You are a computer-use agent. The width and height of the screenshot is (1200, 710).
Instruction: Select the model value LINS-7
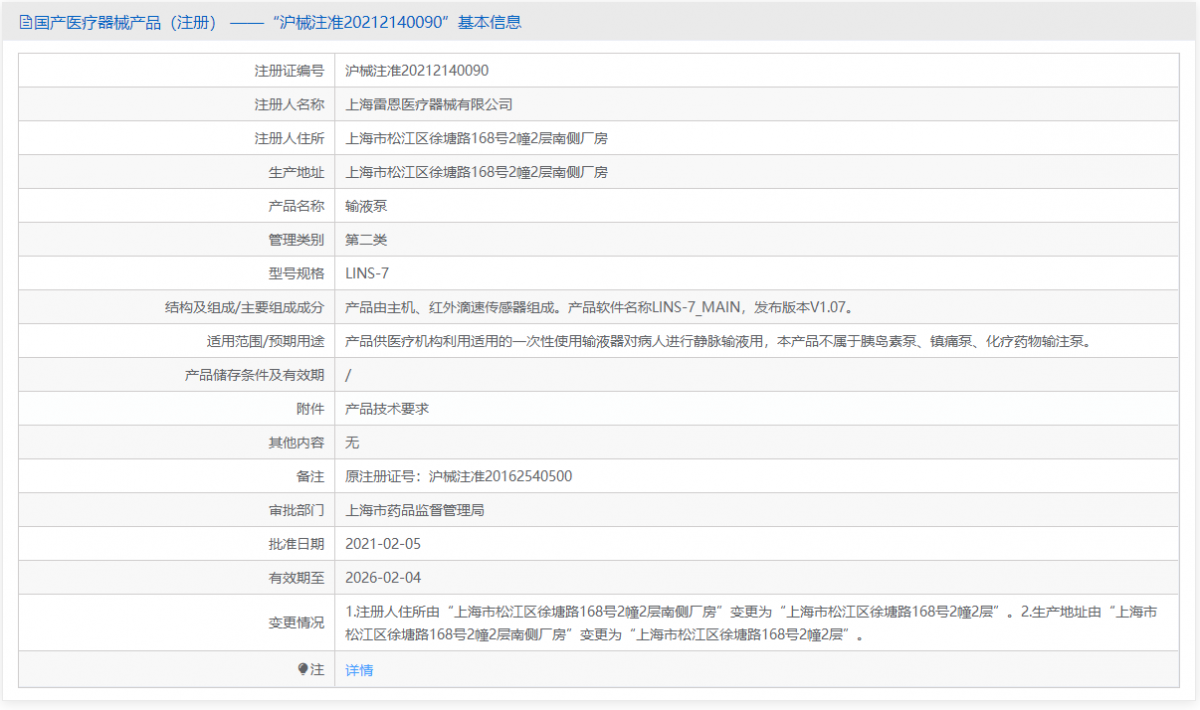tap(367, 273)
